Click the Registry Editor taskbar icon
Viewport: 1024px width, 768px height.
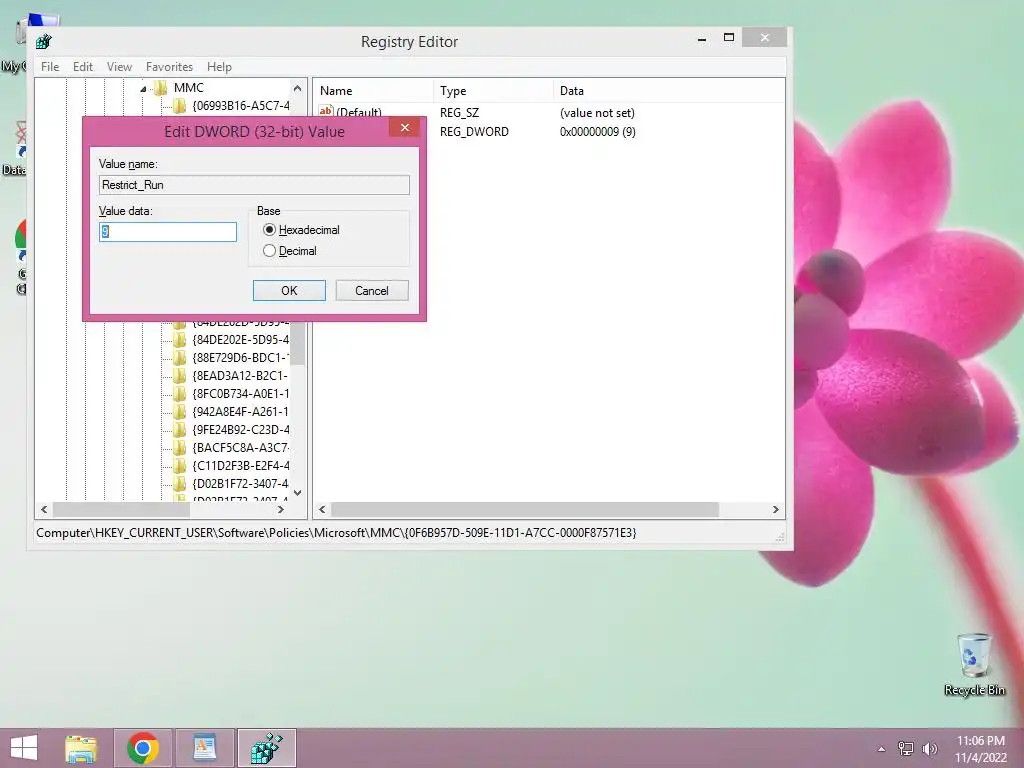point(266,748)
